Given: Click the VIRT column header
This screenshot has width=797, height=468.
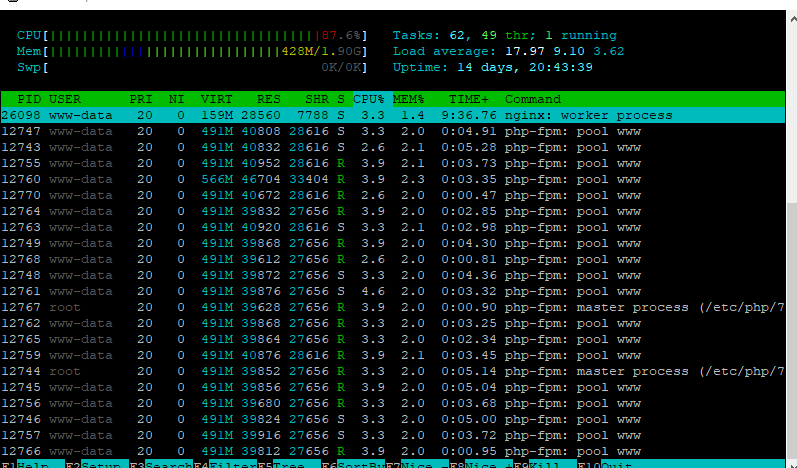Looking at the screenshot, I should (x=216, y=99).
